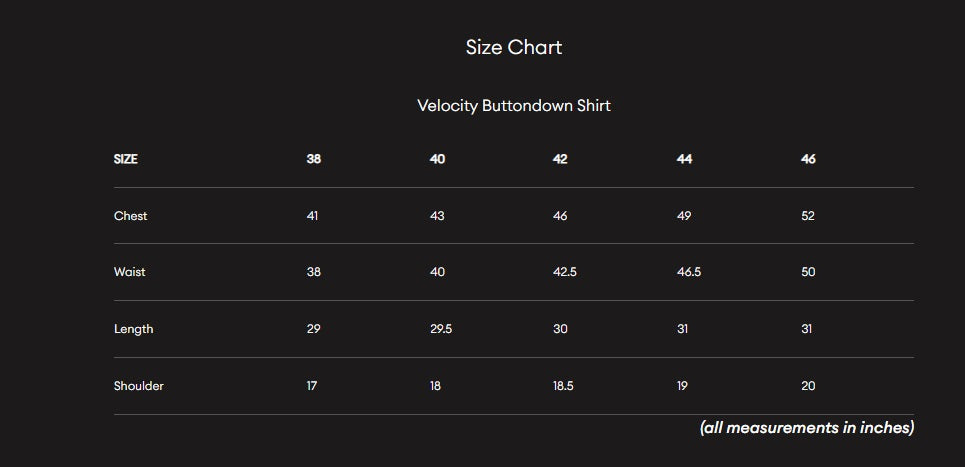965x467 pixels.
Task: Select shoulder measurement 18.5
Action: (x=563, y=386)
